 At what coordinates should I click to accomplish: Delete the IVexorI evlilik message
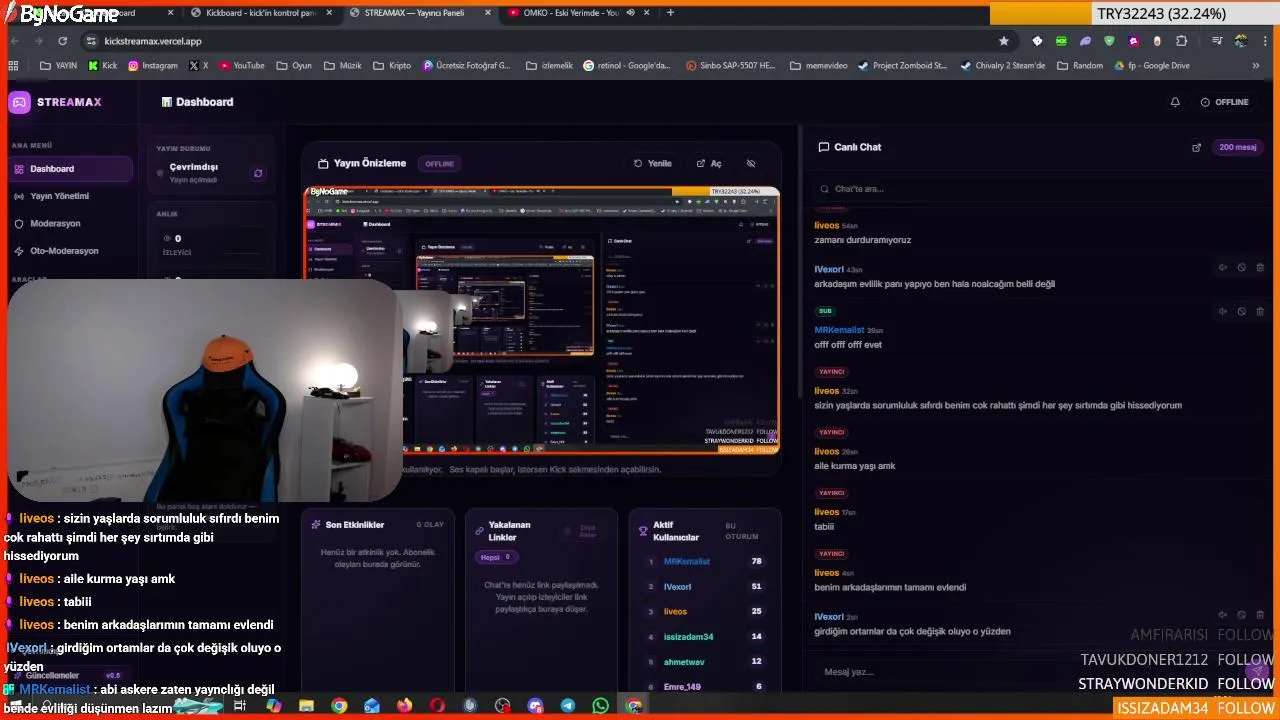(x=1260, y=268)
